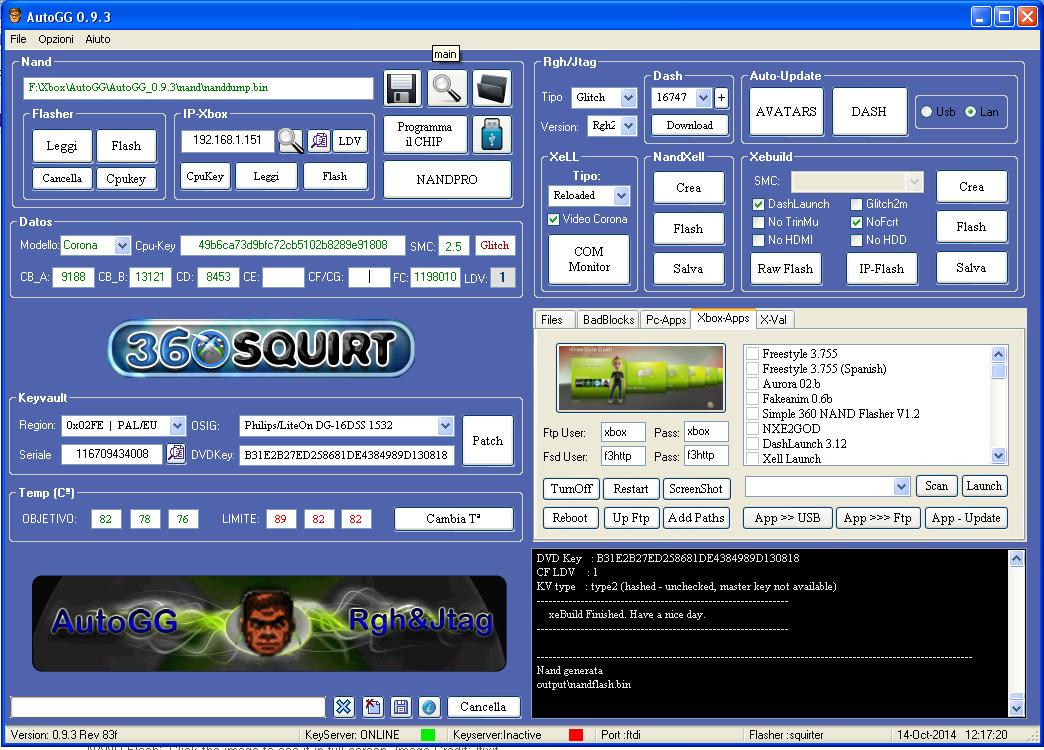
Task: Click the magnifier icon next to the nand path
Action: pyautogui.click(x=447, y=89)
